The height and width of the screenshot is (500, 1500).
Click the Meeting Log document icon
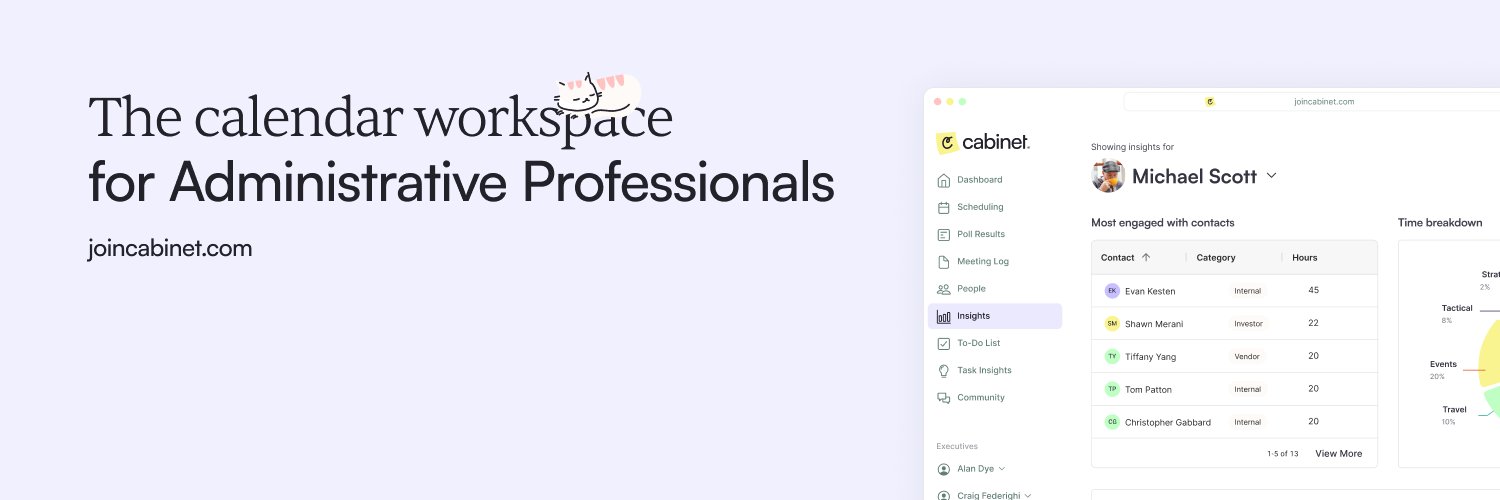pos(943,262)
